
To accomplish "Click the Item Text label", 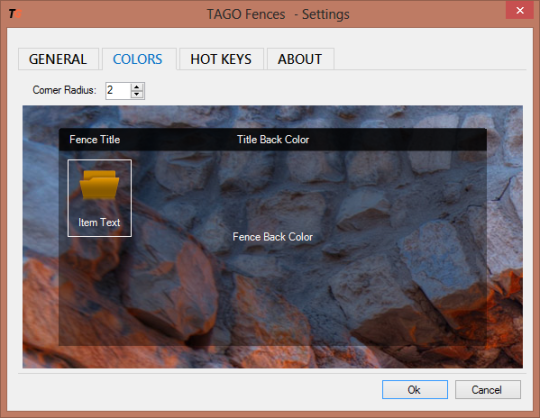I will point(99,222).
